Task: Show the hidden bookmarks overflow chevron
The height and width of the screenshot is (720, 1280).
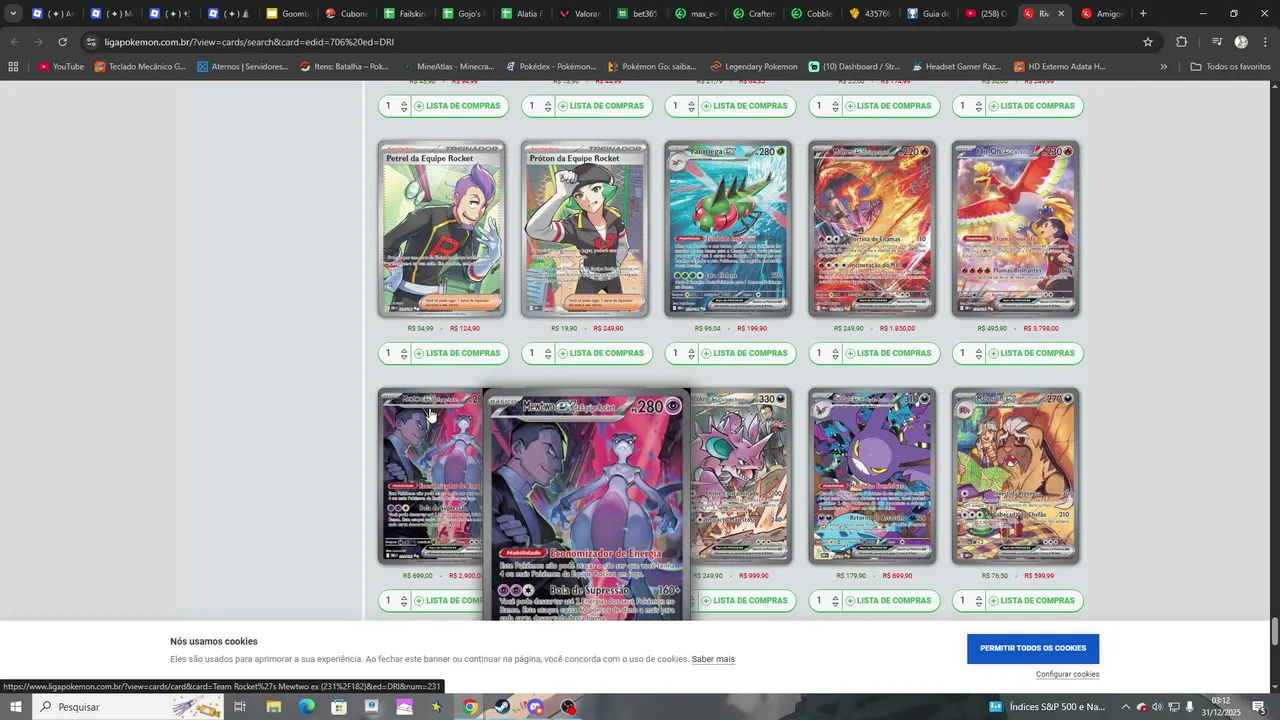Action: (1163, 67)
